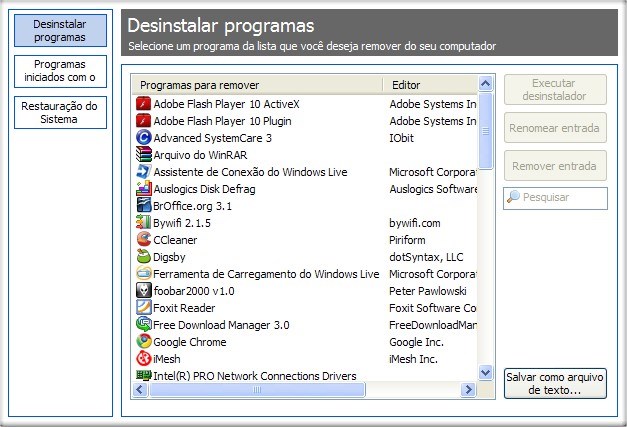Click the Arquivo do WinRAR icon
627x427 pixels.
click(144, 154)
